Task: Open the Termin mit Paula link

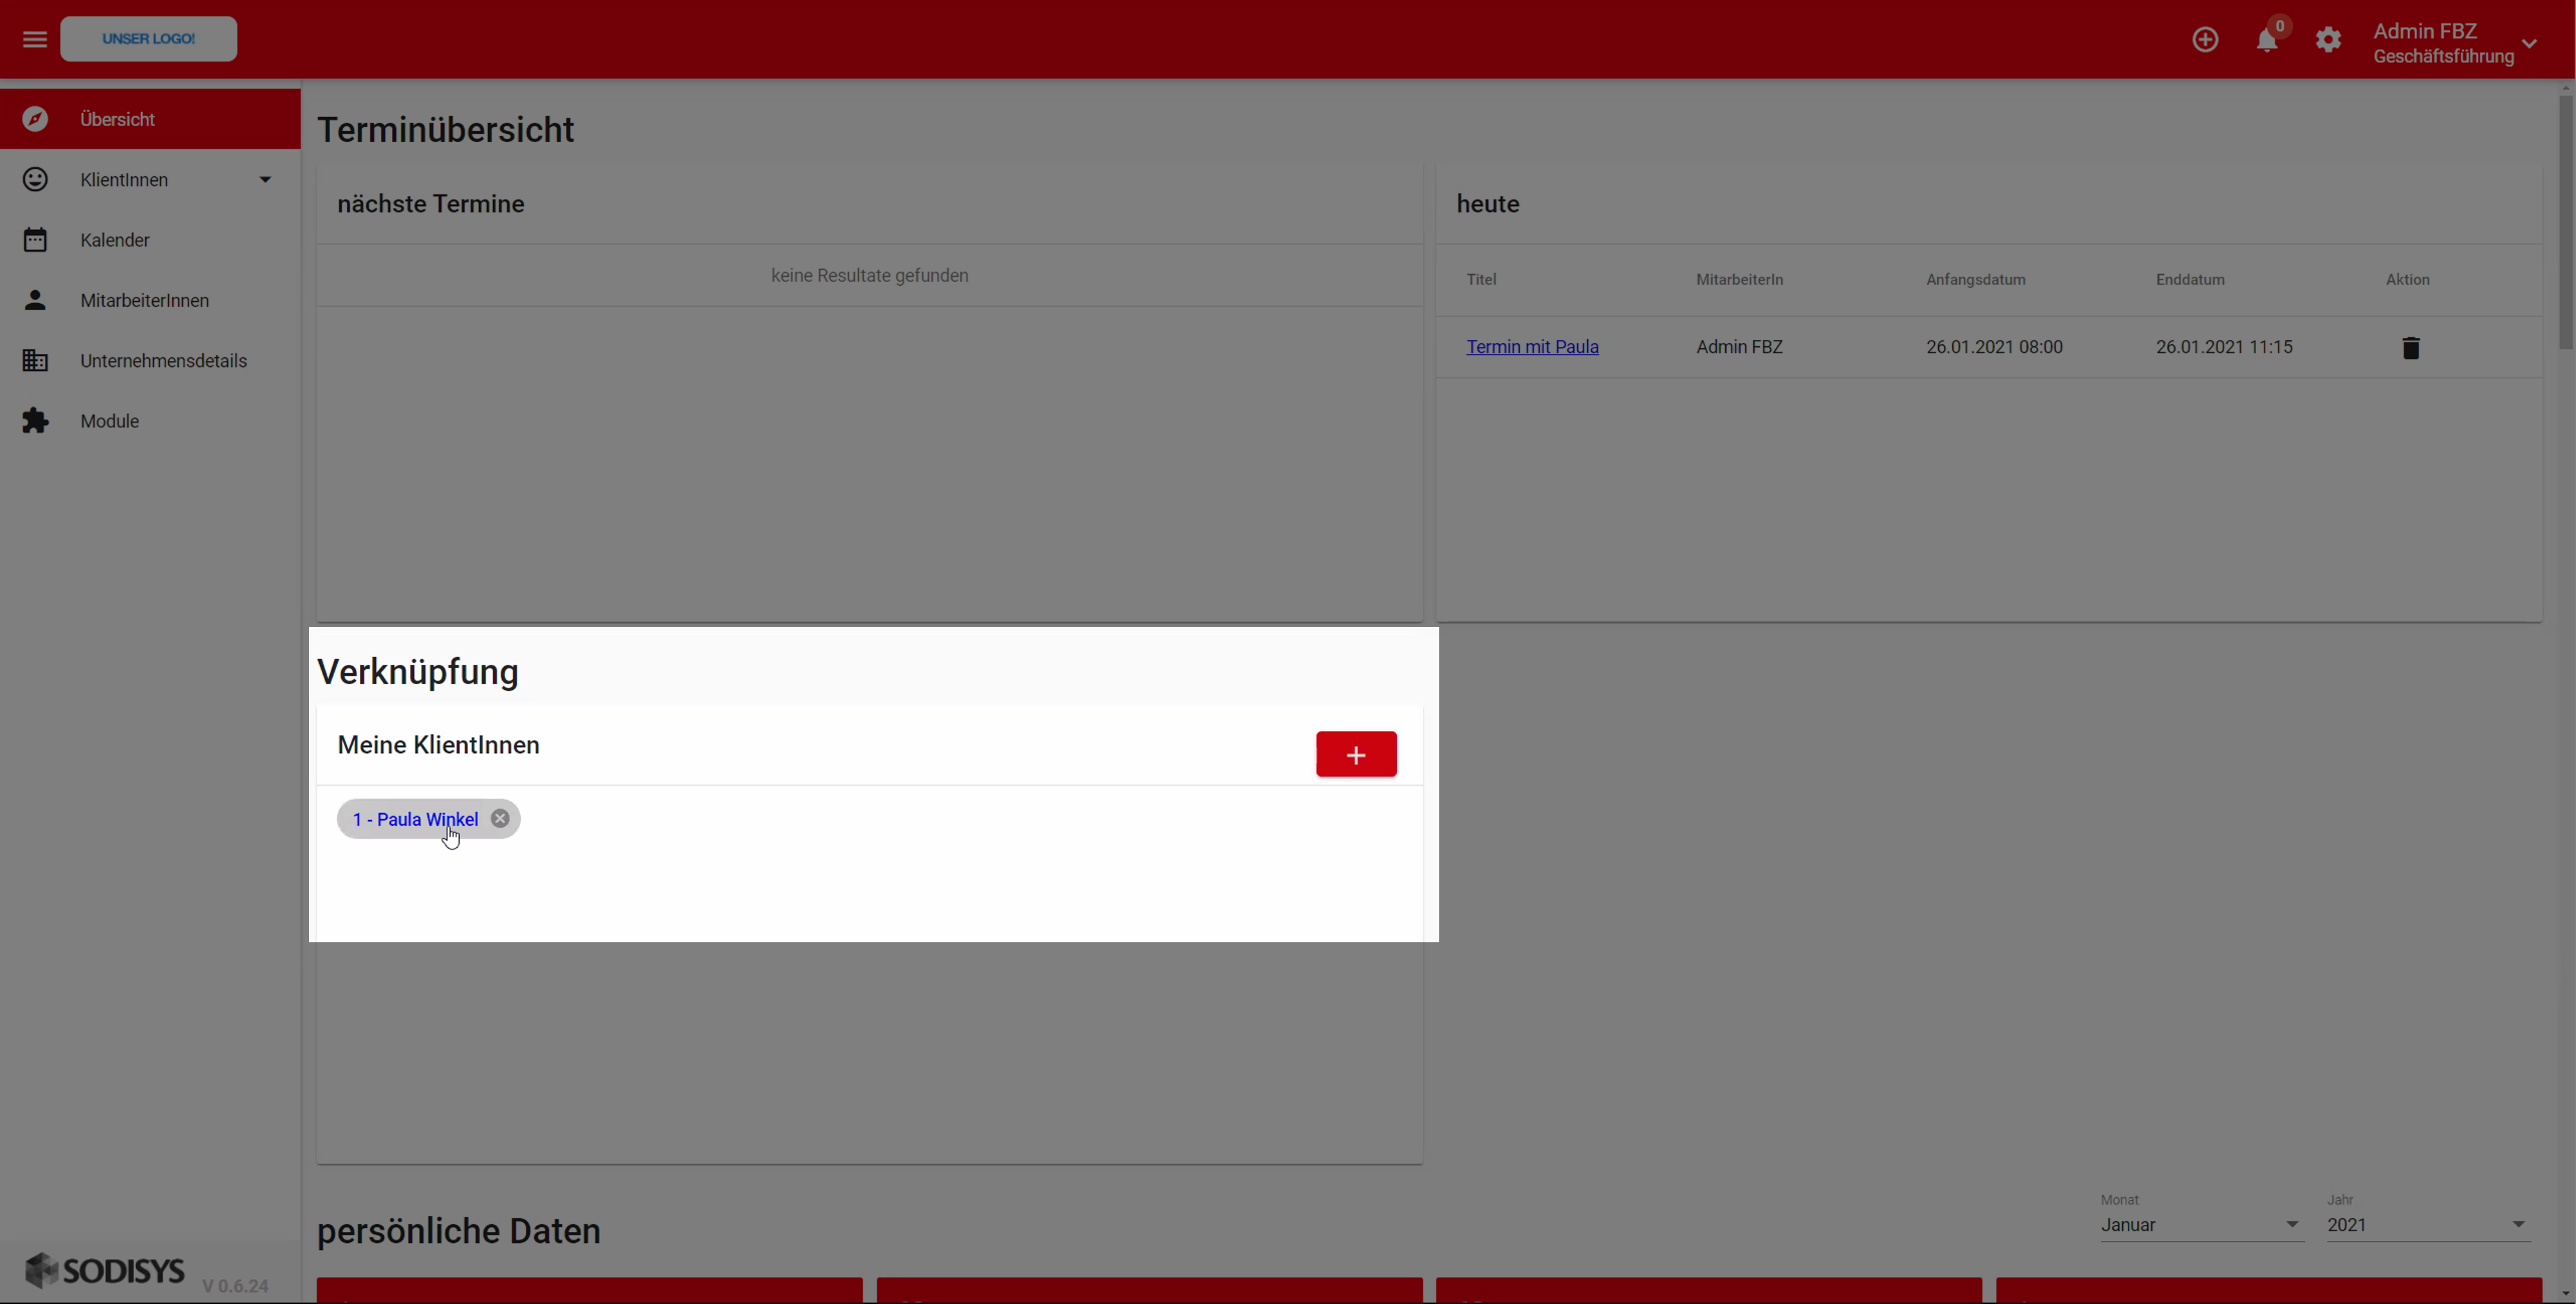Action: coord(1532,347)
